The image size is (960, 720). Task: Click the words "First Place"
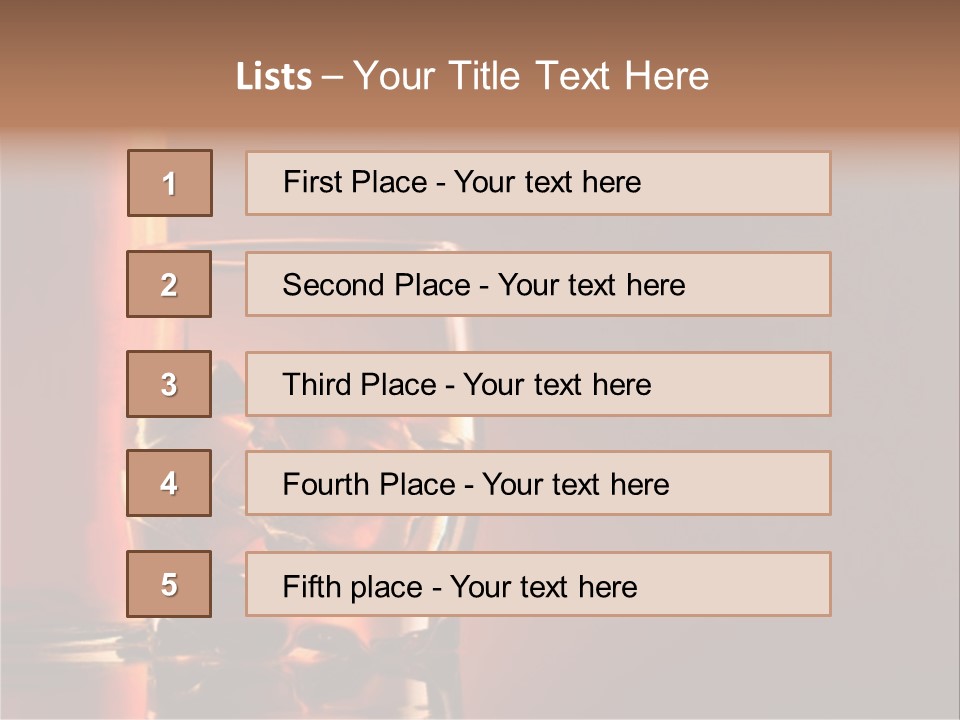[x=355, y=182]
